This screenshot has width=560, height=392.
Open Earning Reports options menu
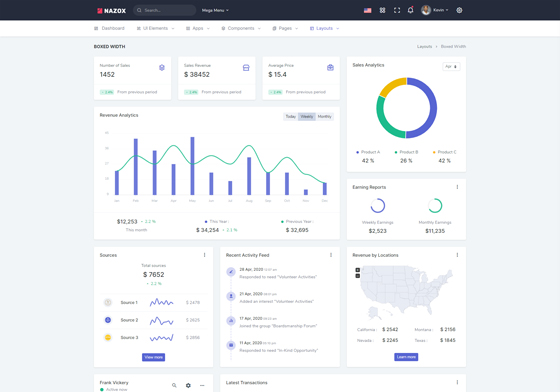[x=457, y=187]
